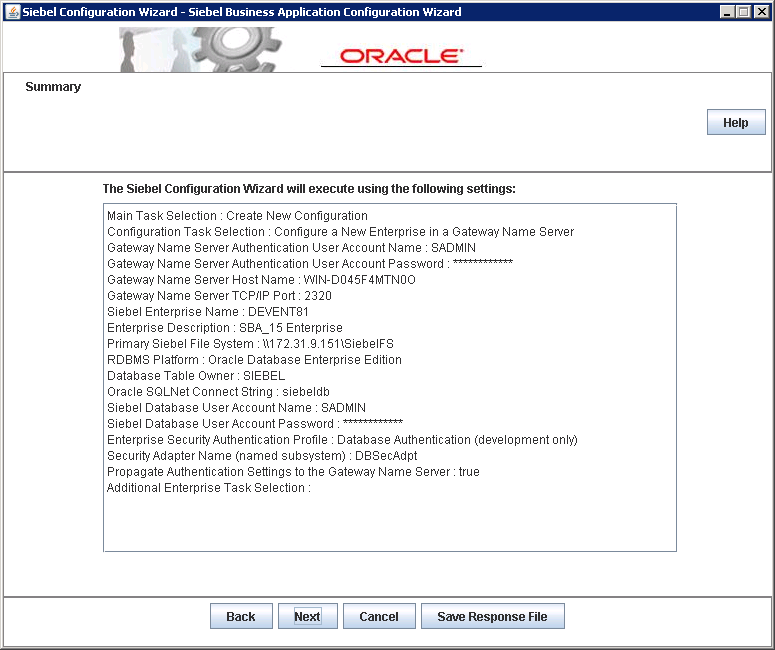Click 'Additional Enterprise Task Selection' line
775x650 pixels.
pos(209,488)
